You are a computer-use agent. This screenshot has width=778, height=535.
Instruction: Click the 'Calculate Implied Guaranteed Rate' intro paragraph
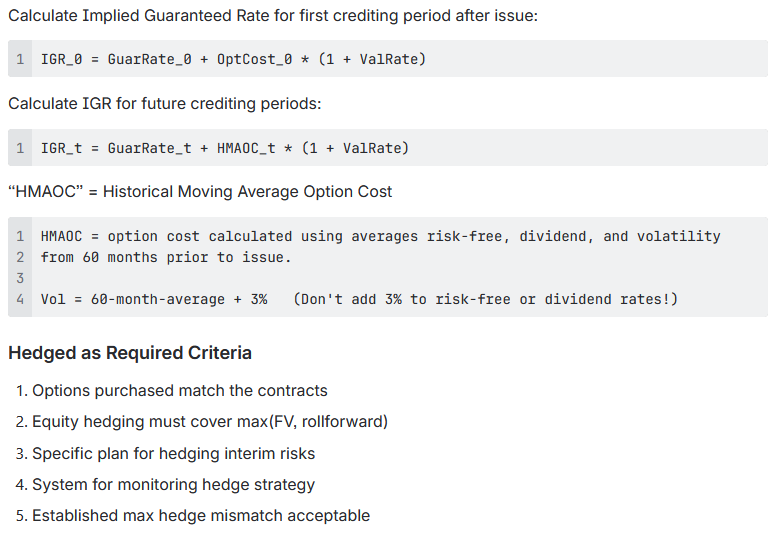273,17
